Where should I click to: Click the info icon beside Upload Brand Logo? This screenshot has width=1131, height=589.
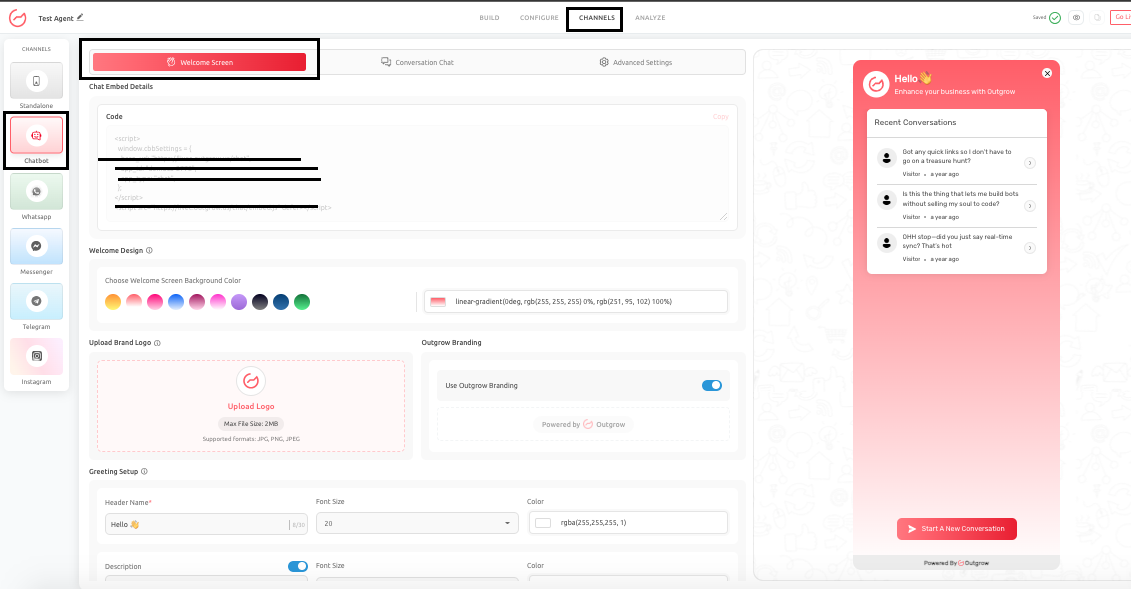pos(157,343)
